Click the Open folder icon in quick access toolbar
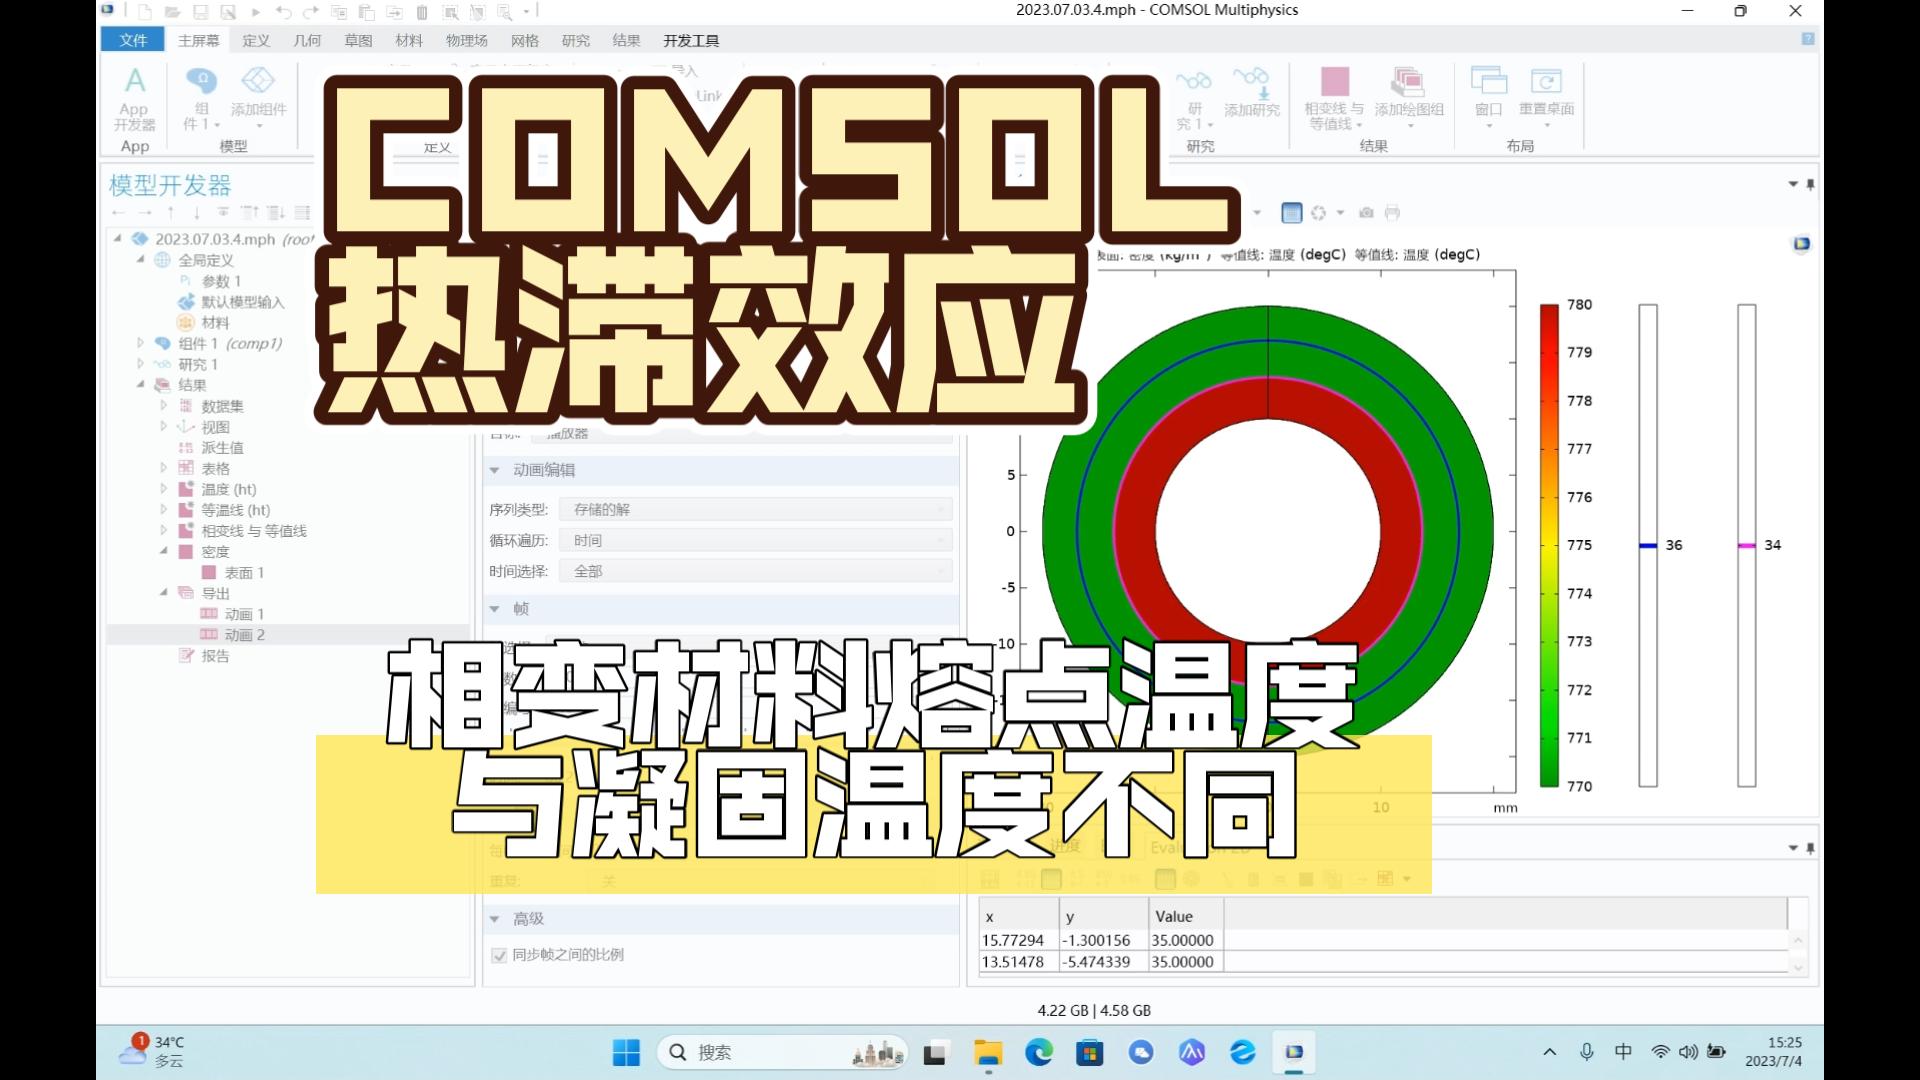Image resolution: width=1920 pixels, height=1080 pixels. point(173,12)
